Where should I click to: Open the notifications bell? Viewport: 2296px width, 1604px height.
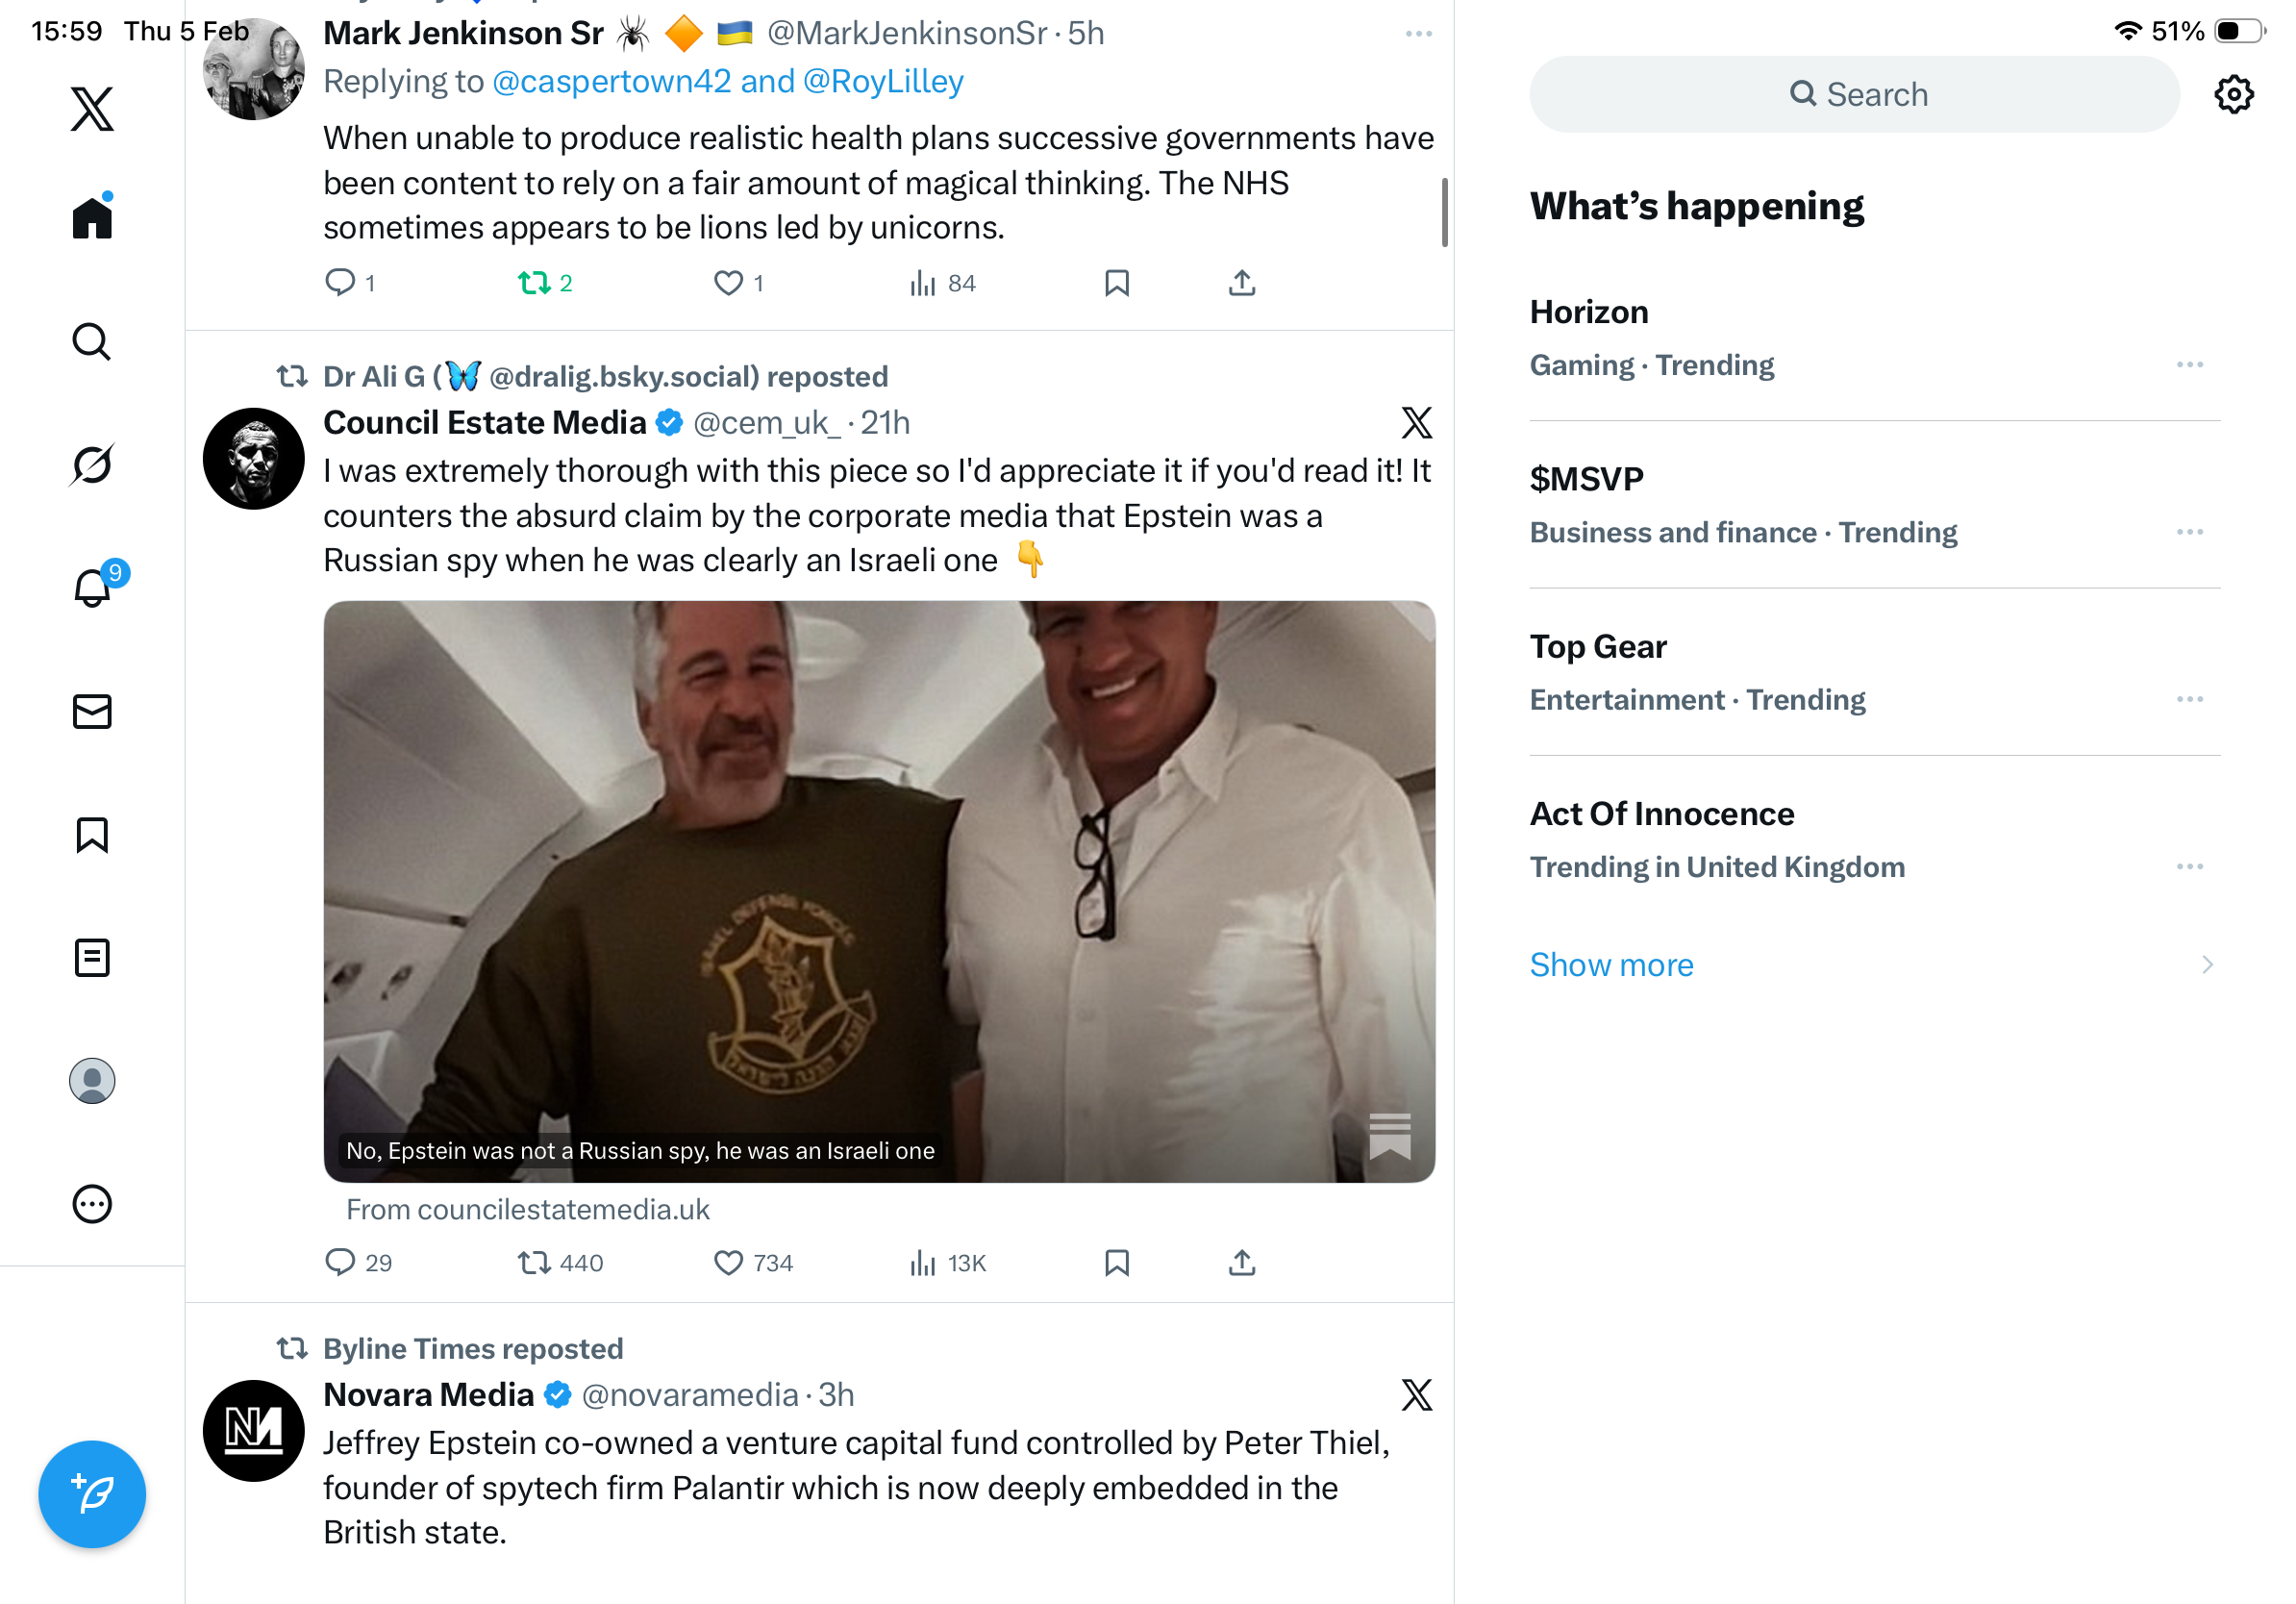point(92,587)
